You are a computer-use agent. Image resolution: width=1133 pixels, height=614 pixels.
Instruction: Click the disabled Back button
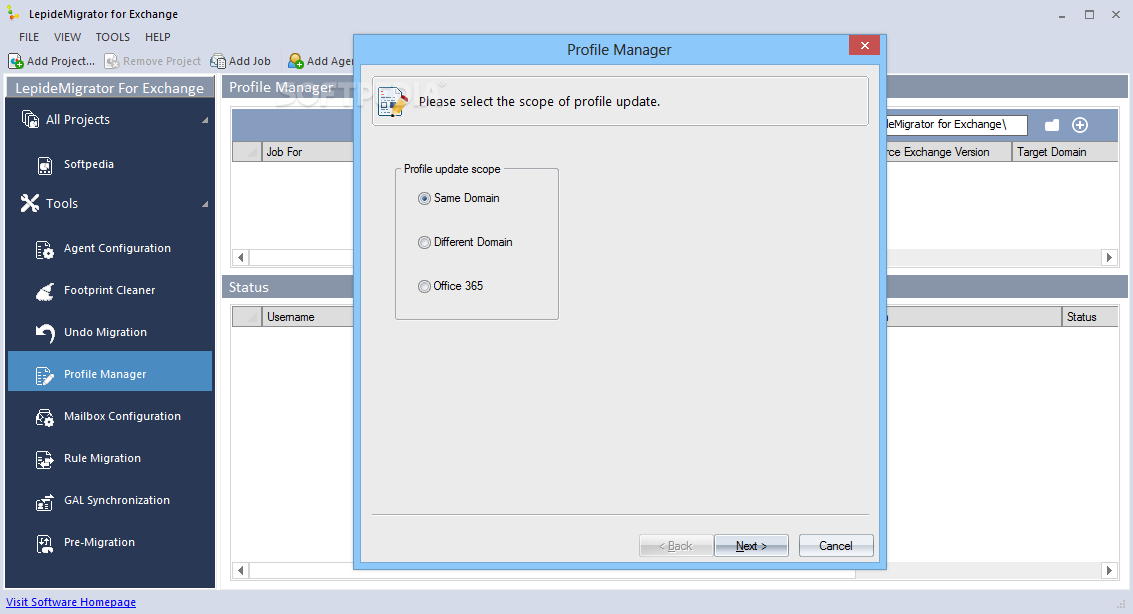[x=676, y=546]
